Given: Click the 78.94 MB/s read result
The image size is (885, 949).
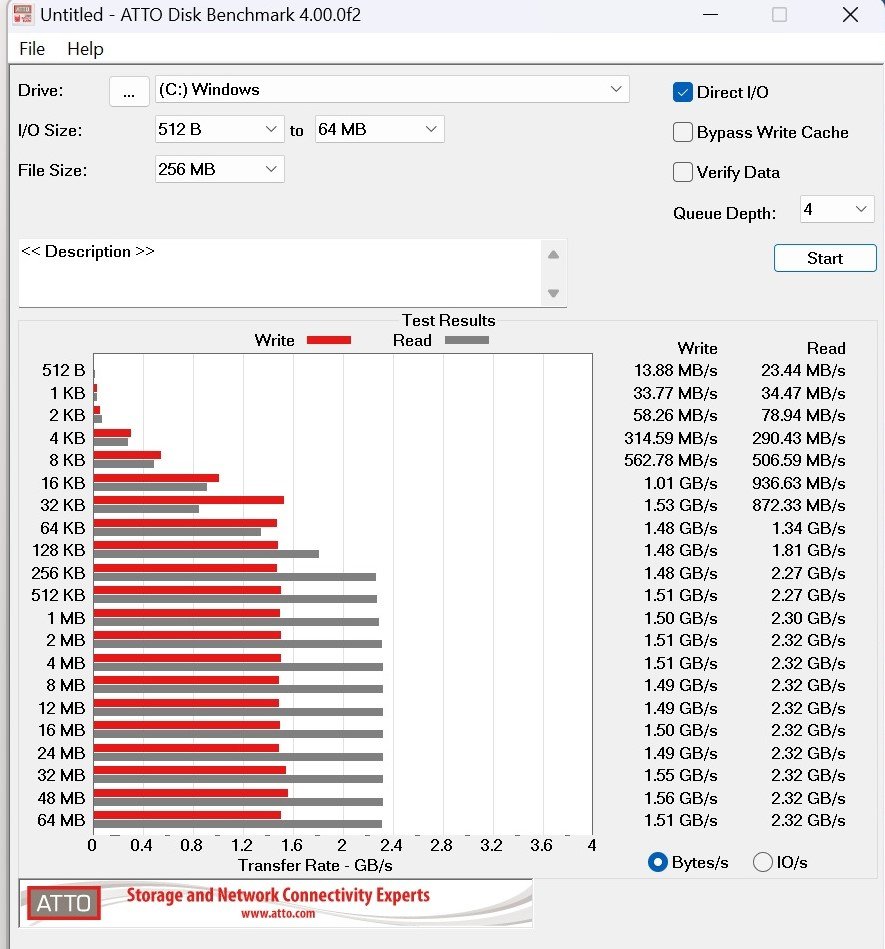Looking at the screenshot, I should click(803, 415).
